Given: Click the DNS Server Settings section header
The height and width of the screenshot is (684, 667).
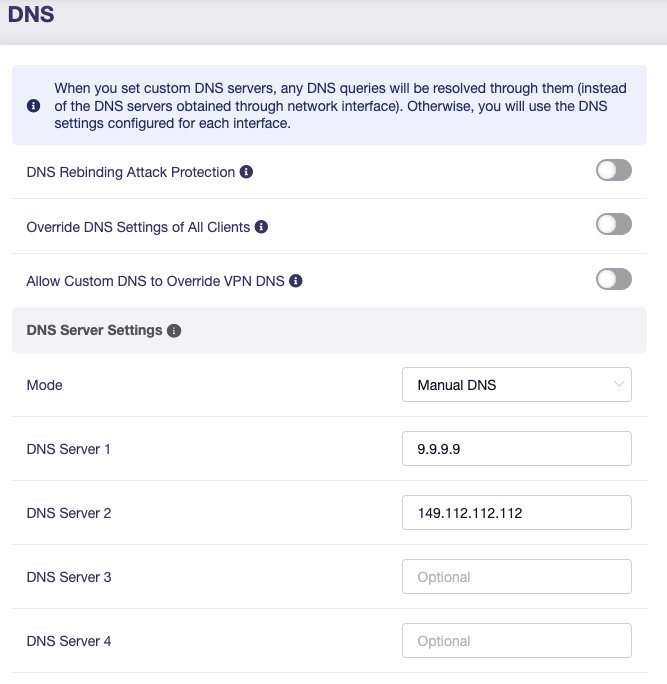Looking at the screenshot, I should 94,330.
